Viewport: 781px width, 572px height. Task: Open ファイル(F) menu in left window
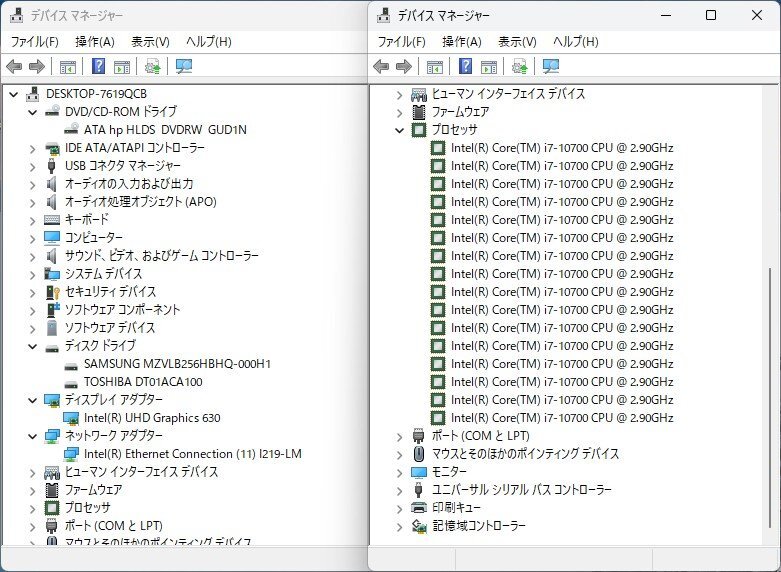pyautogui.click(x=34, y=42)
